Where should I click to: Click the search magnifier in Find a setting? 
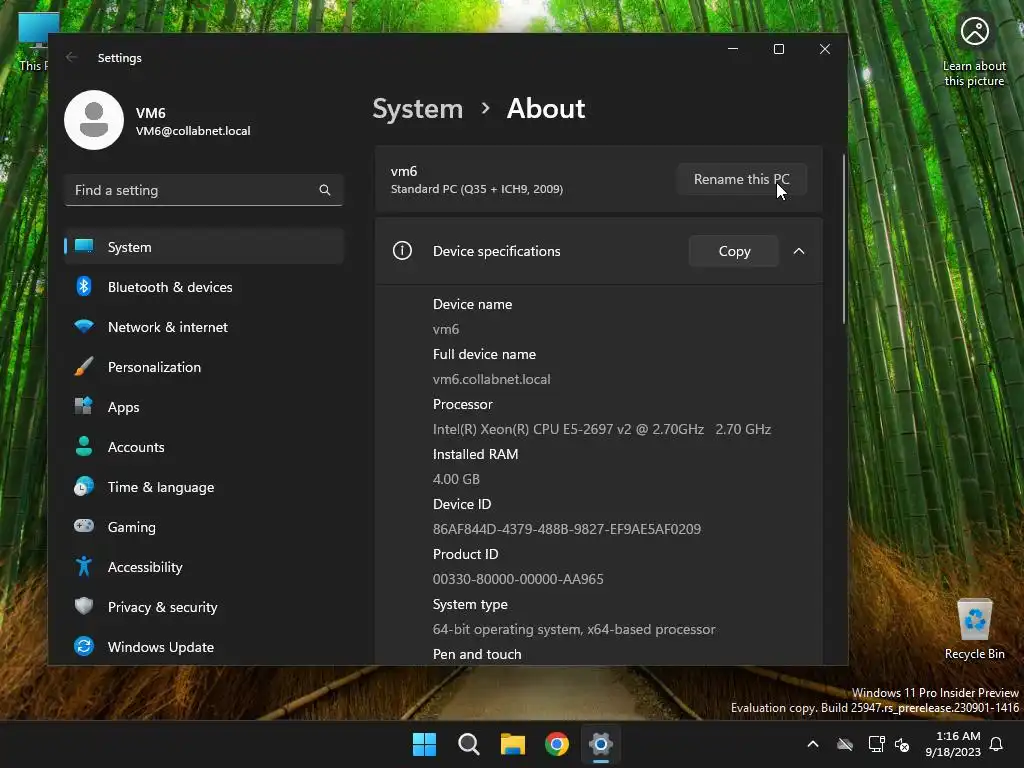pos(325,190)
